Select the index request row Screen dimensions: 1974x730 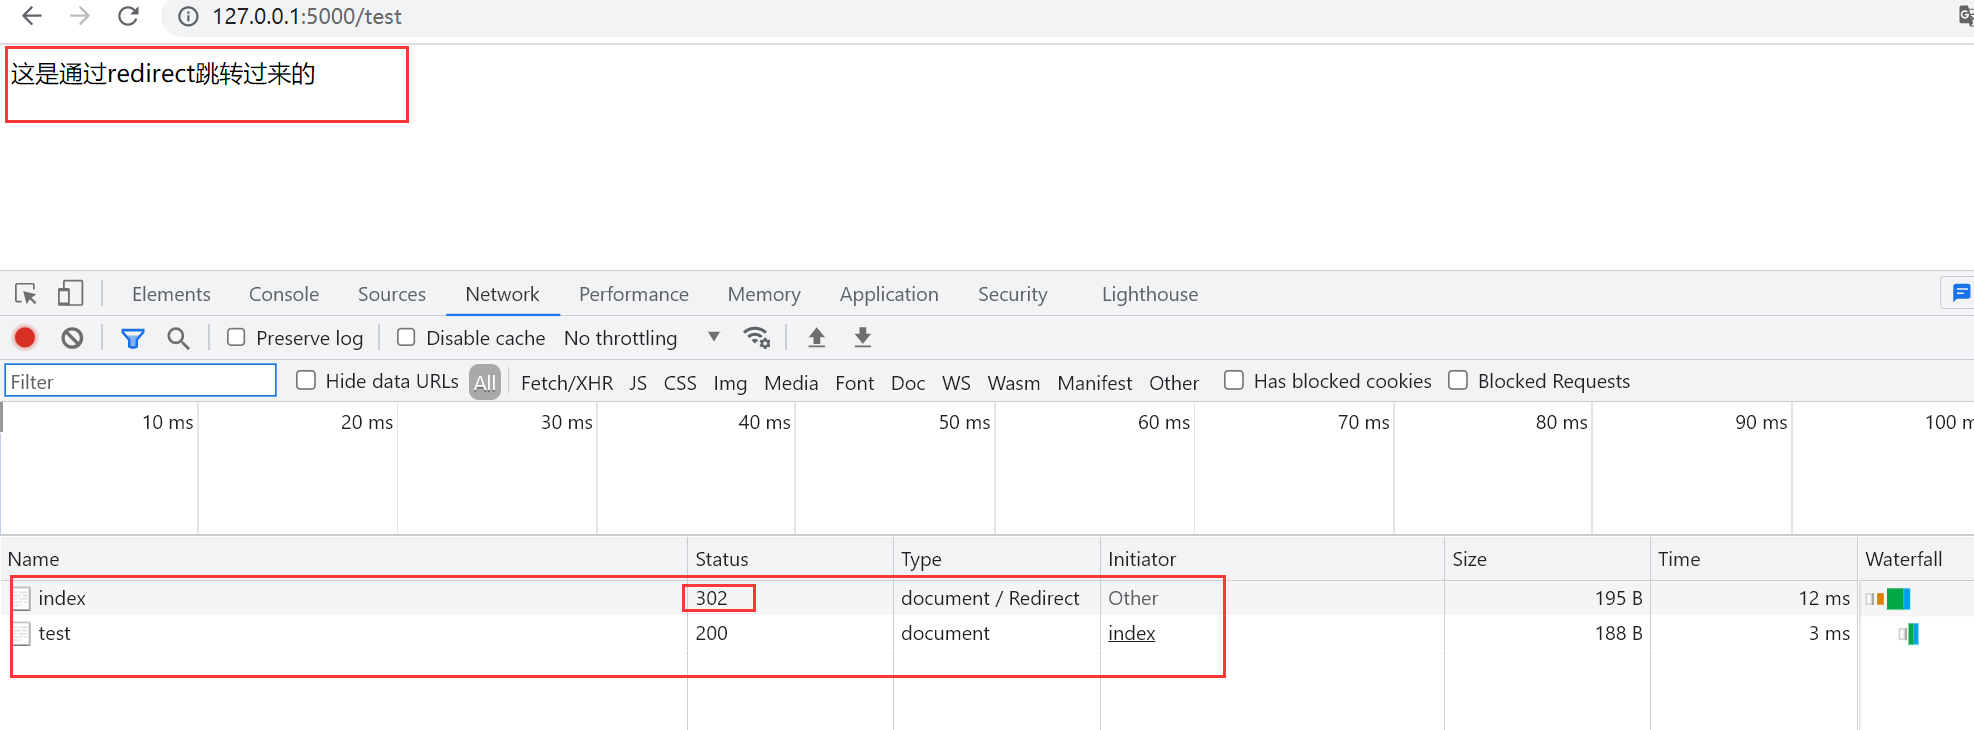click(x=987, y=598)
